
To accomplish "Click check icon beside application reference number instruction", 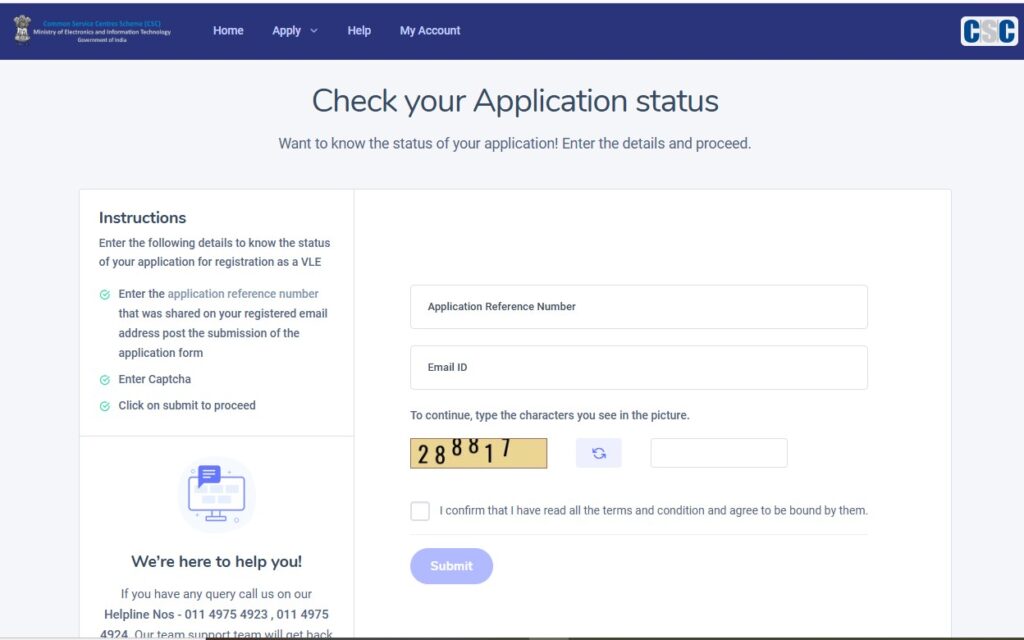I will 105,295.
